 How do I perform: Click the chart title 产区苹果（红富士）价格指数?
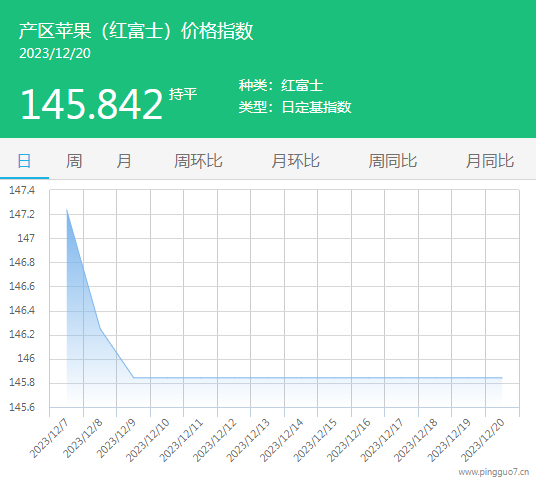(x=136, y=31)
